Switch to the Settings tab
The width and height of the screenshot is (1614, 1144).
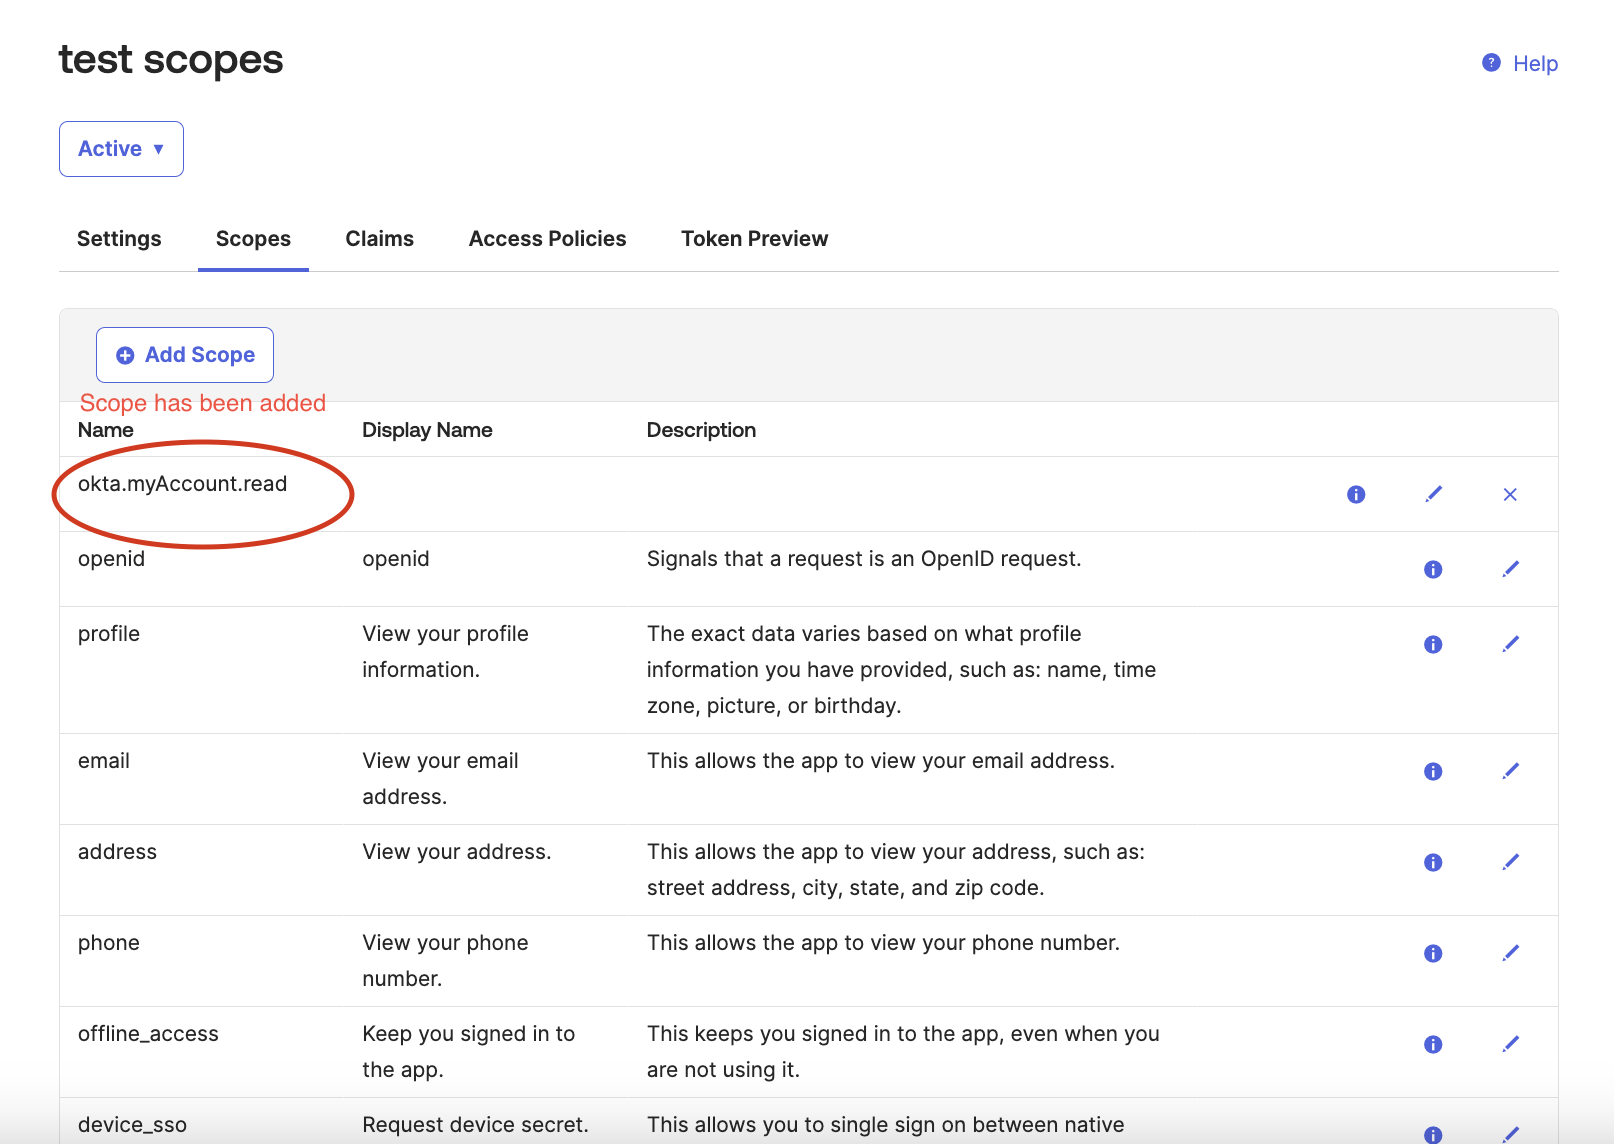pyautogui.click(x=119, y=239)
